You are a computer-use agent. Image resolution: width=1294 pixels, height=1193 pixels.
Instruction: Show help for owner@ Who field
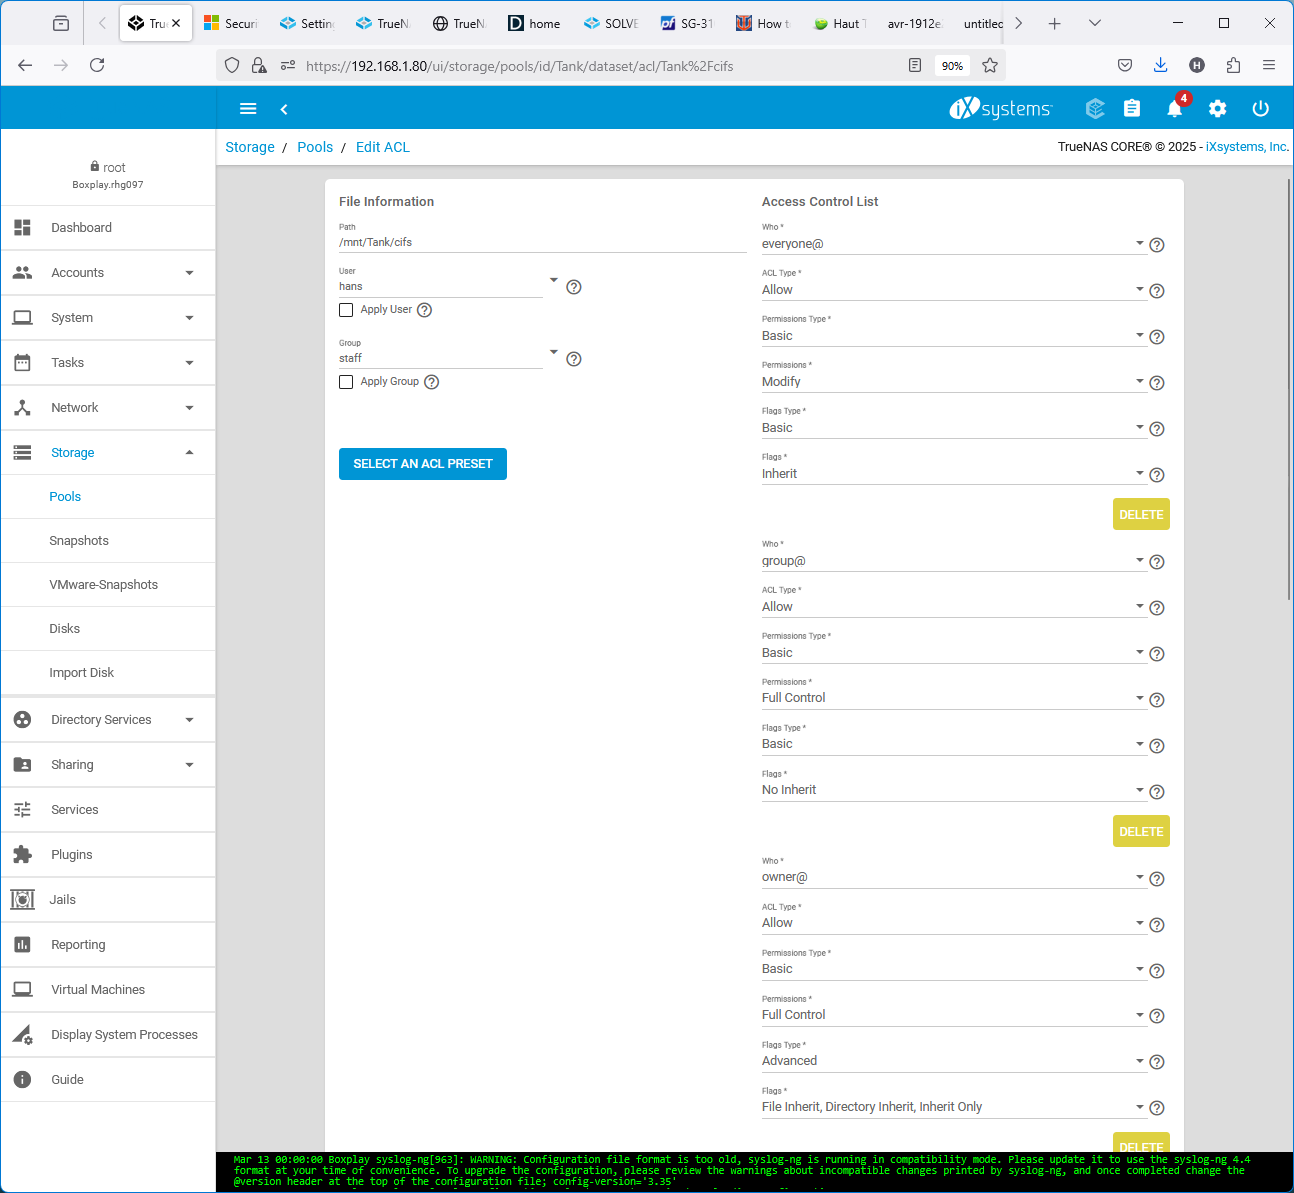coord(1157,879)
